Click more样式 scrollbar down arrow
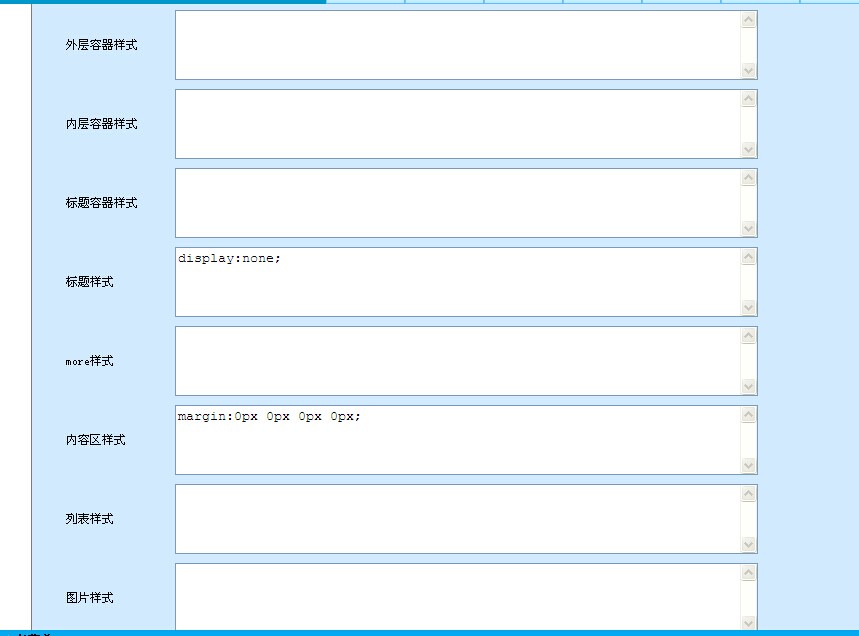The width and height of the screenshot is (859, 636). click(x=749, y=386)
